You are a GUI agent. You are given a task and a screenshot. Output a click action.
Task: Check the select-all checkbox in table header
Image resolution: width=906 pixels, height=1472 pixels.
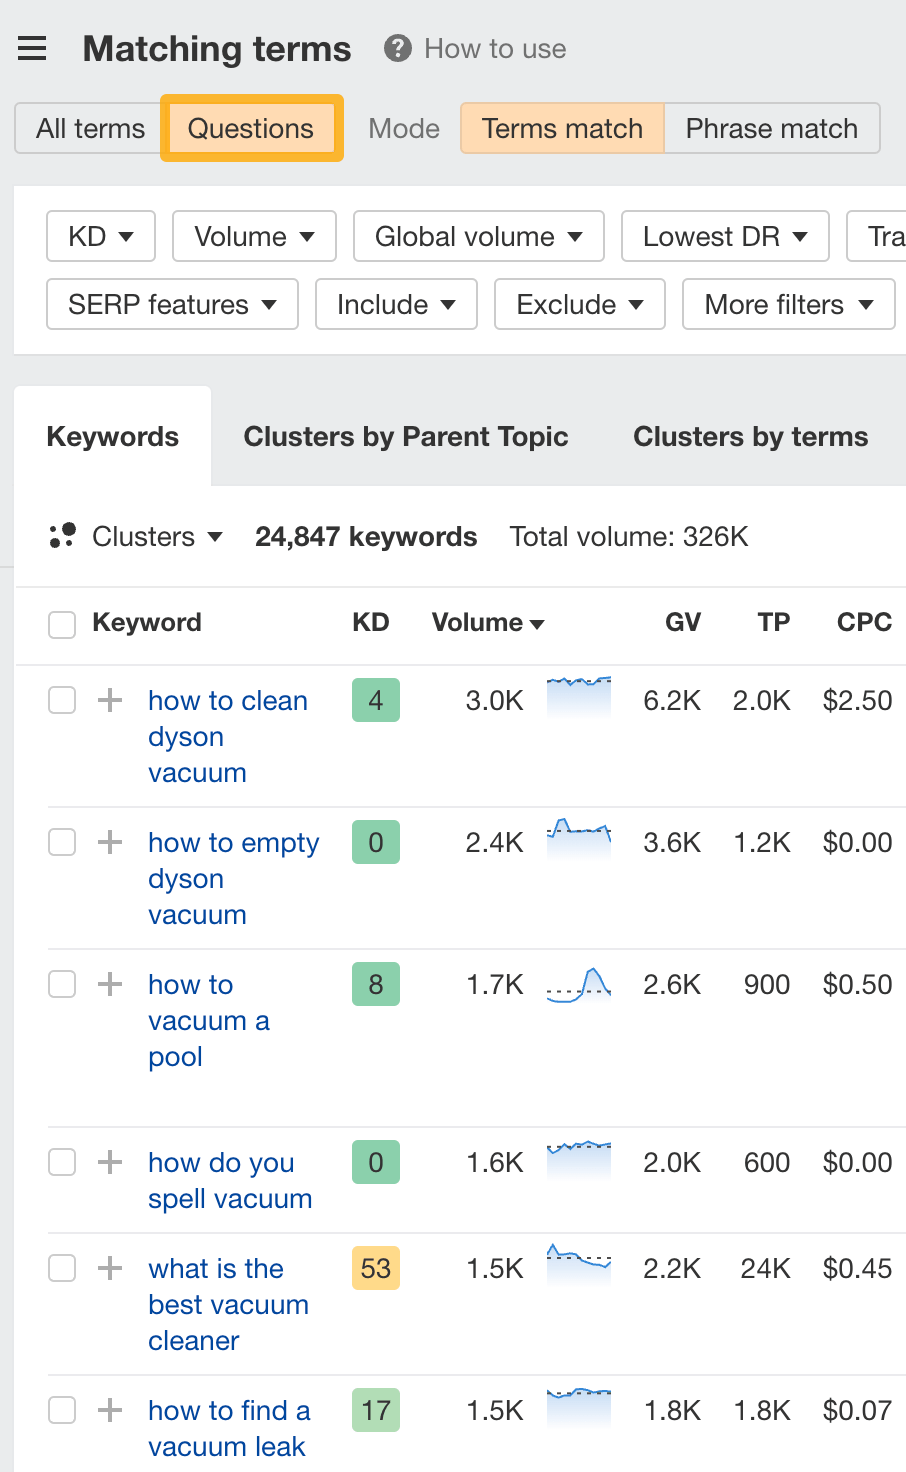(61, 622)
